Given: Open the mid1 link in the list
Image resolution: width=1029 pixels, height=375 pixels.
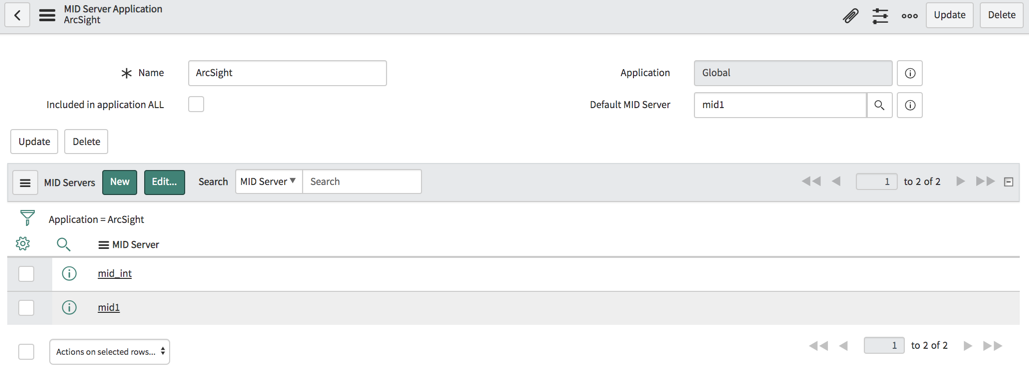Looking at the screenshot, I should point(109,307).
